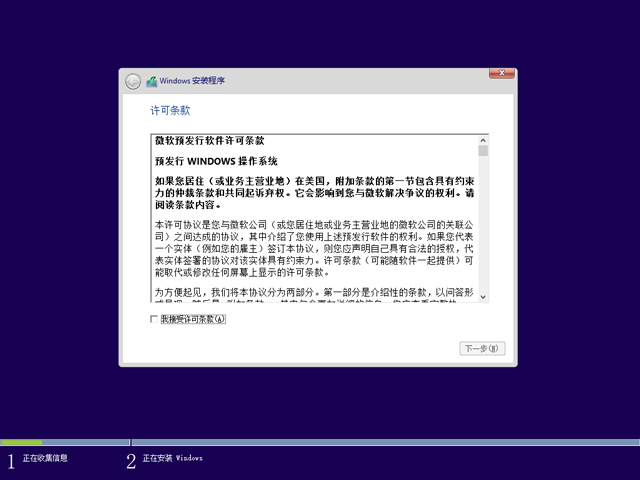This screenshot has width=640, height=480.
Task: Close the Windows 安装程序 dialog
Action: tap(502, 73)
